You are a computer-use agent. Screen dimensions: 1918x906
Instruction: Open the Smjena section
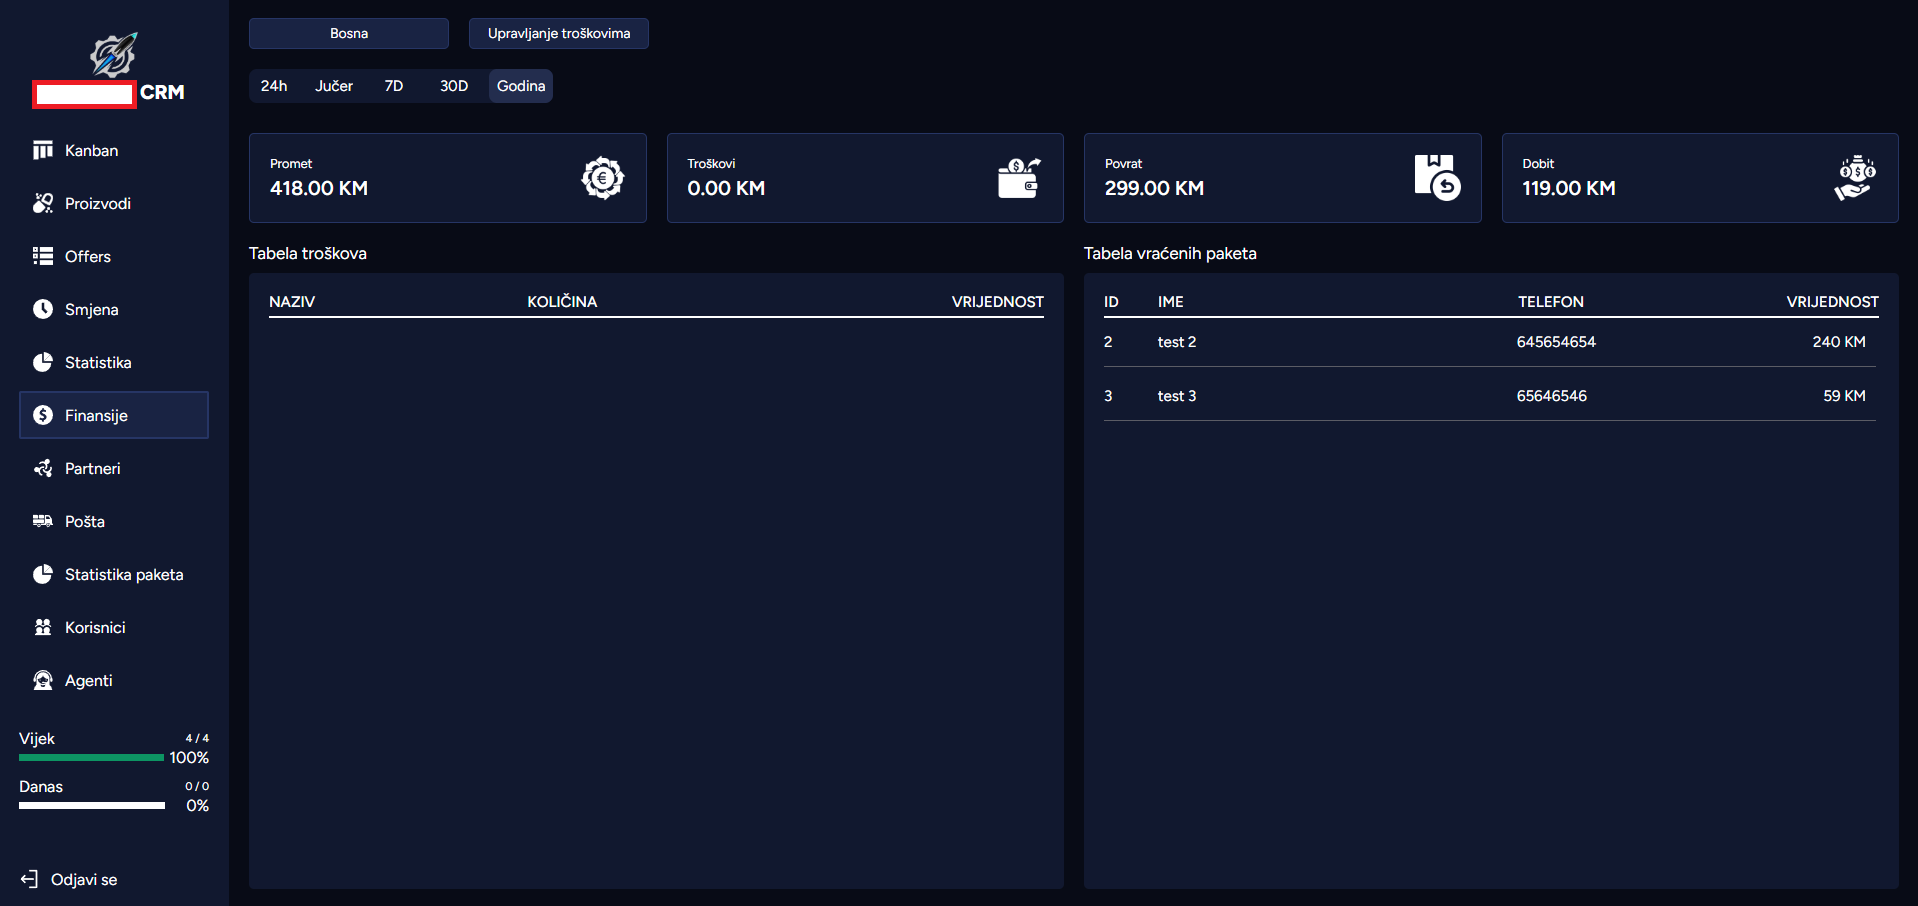pyautogui.click(x=114, y=309)
